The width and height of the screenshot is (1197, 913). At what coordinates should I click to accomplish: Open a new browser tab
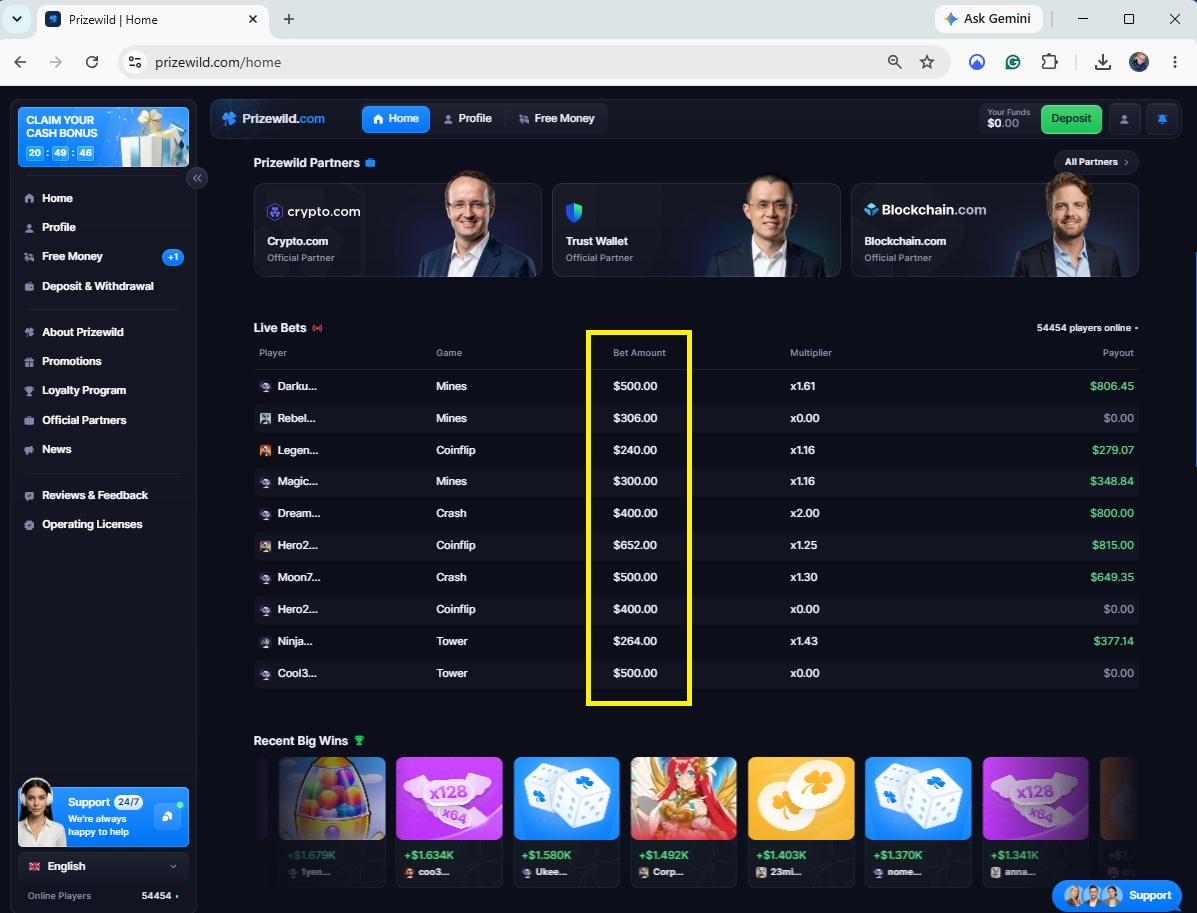(289, 19)
